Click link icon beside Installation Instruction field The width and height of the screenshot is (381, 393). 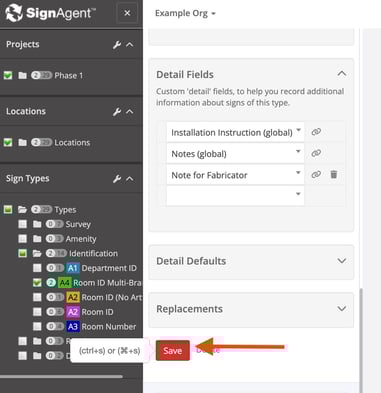316,132
